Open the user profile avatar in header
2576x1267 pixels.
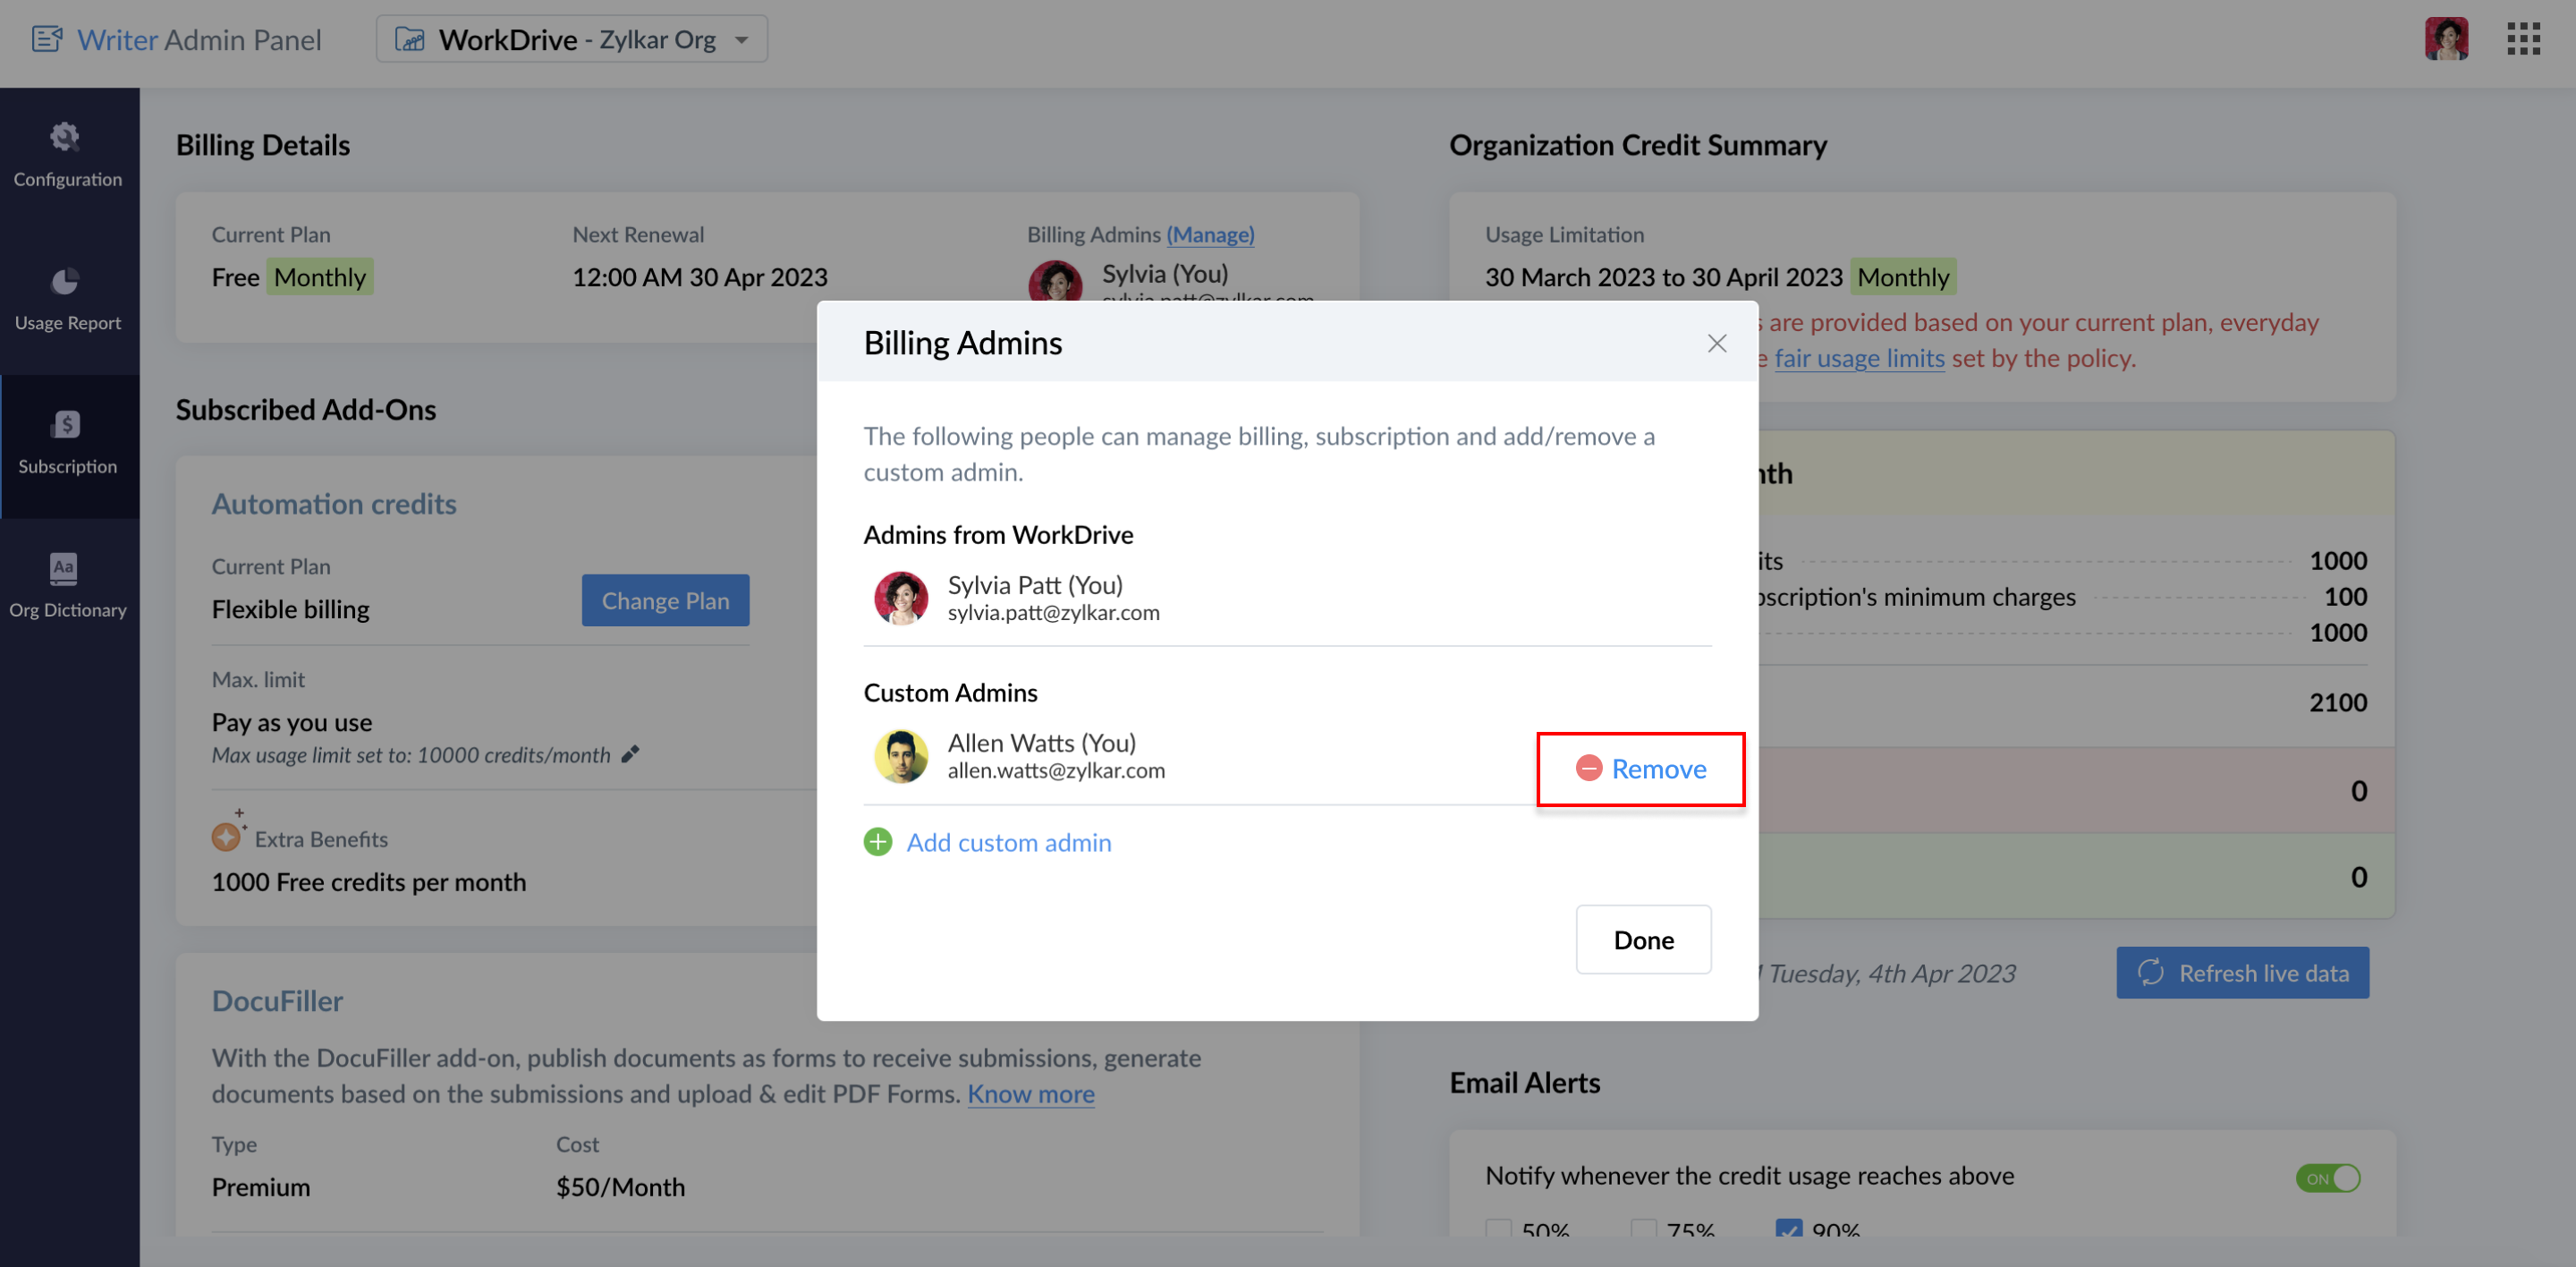[2446, 39]
